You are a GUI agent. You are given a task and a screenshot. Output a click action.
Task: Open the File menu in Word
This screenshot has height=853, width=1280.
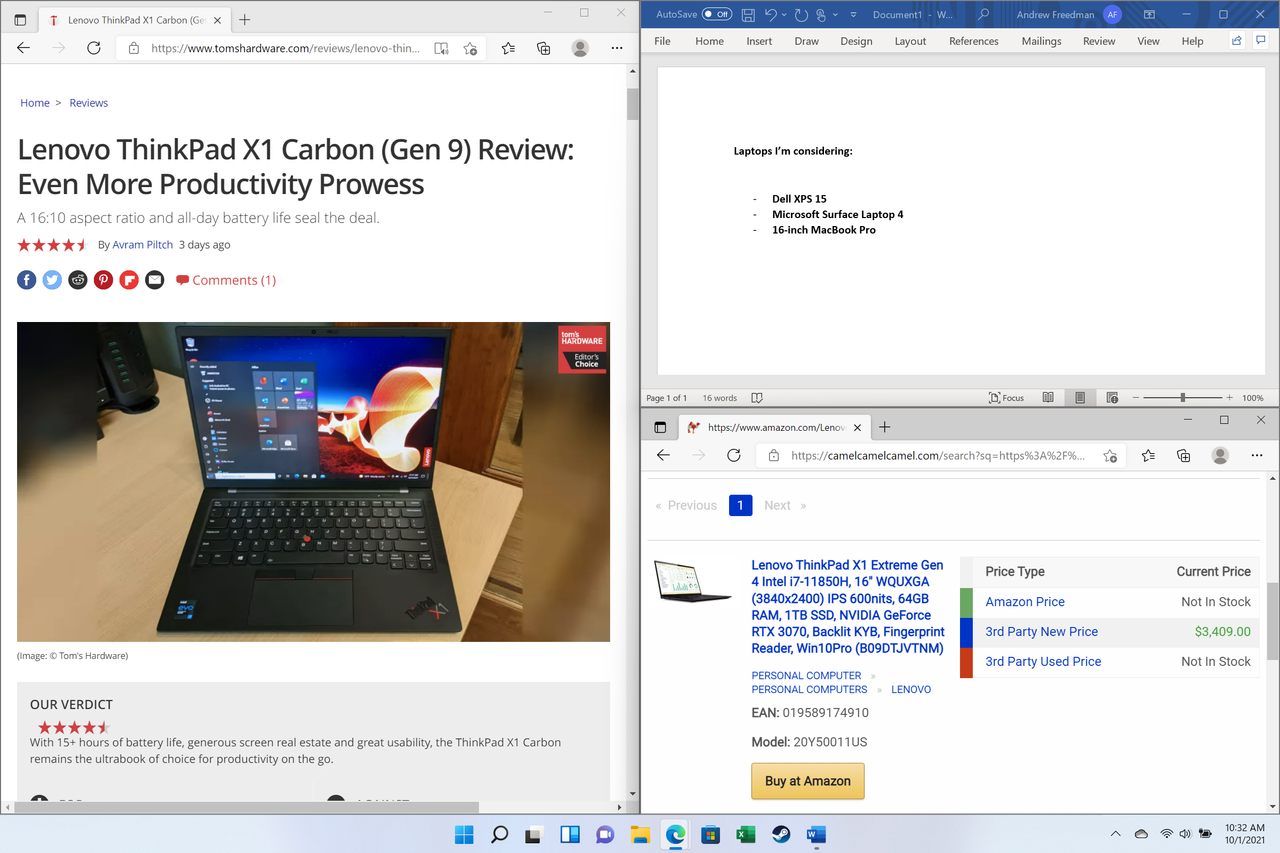click(662, 41)
